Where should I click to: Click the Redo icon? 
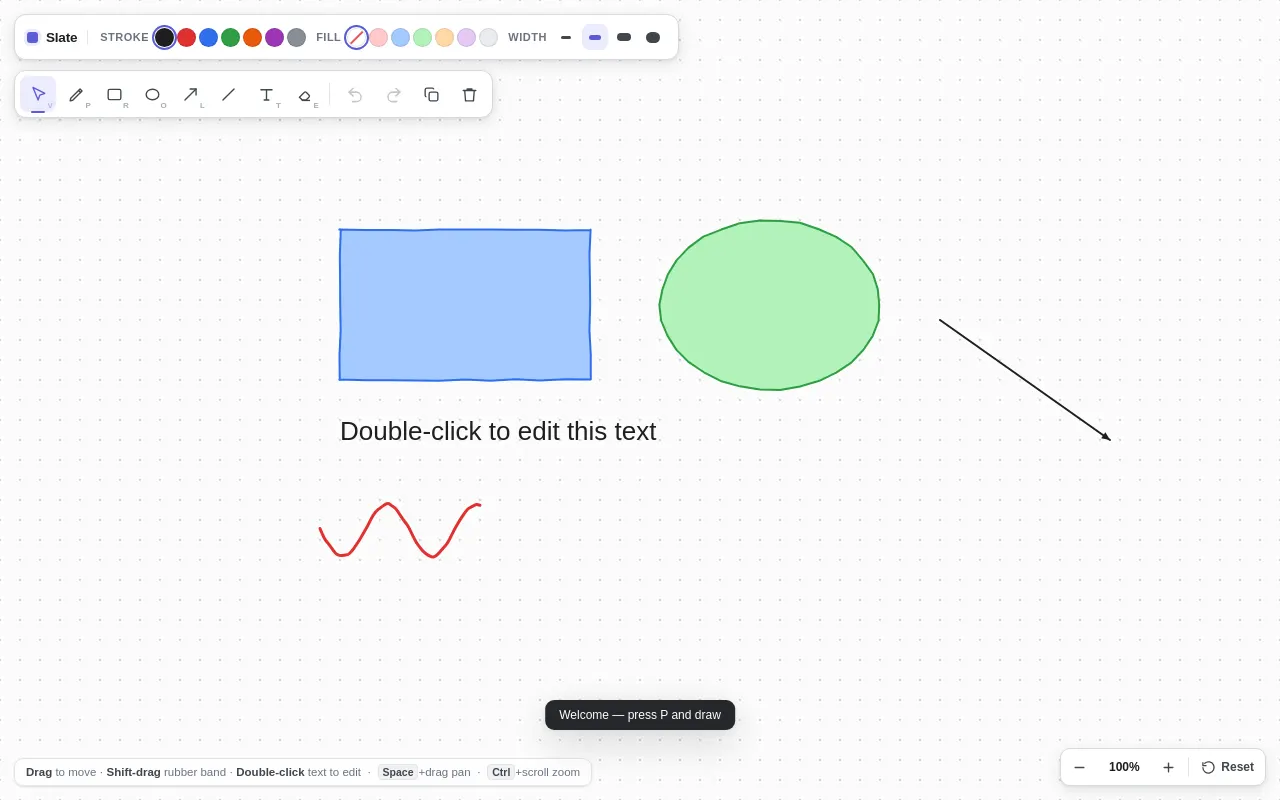point(393,94)
